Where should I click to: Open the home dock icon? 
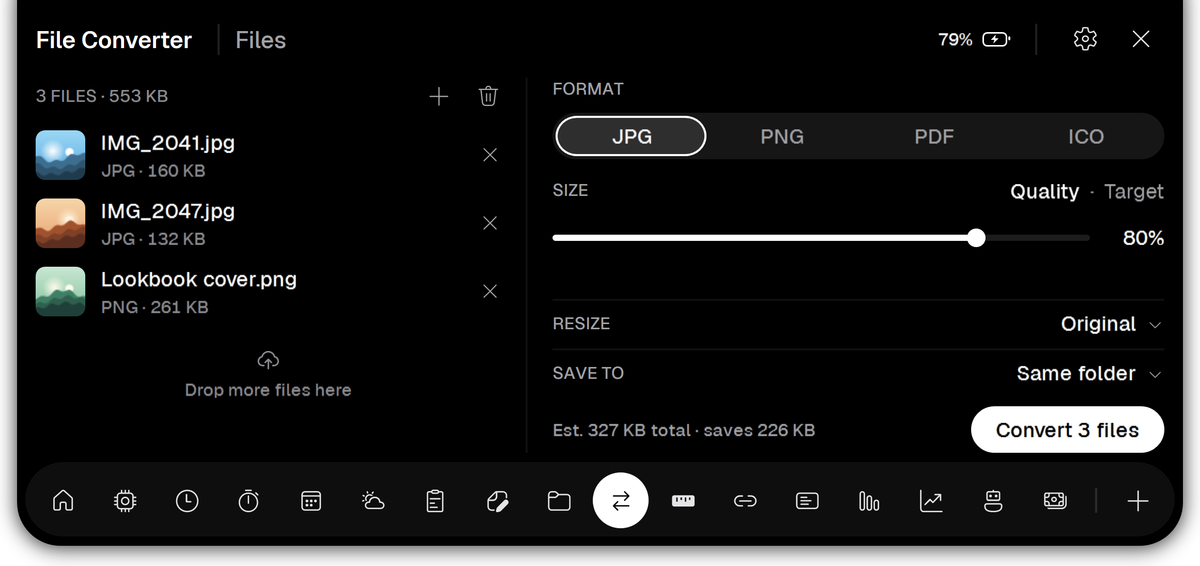[63, 501]
